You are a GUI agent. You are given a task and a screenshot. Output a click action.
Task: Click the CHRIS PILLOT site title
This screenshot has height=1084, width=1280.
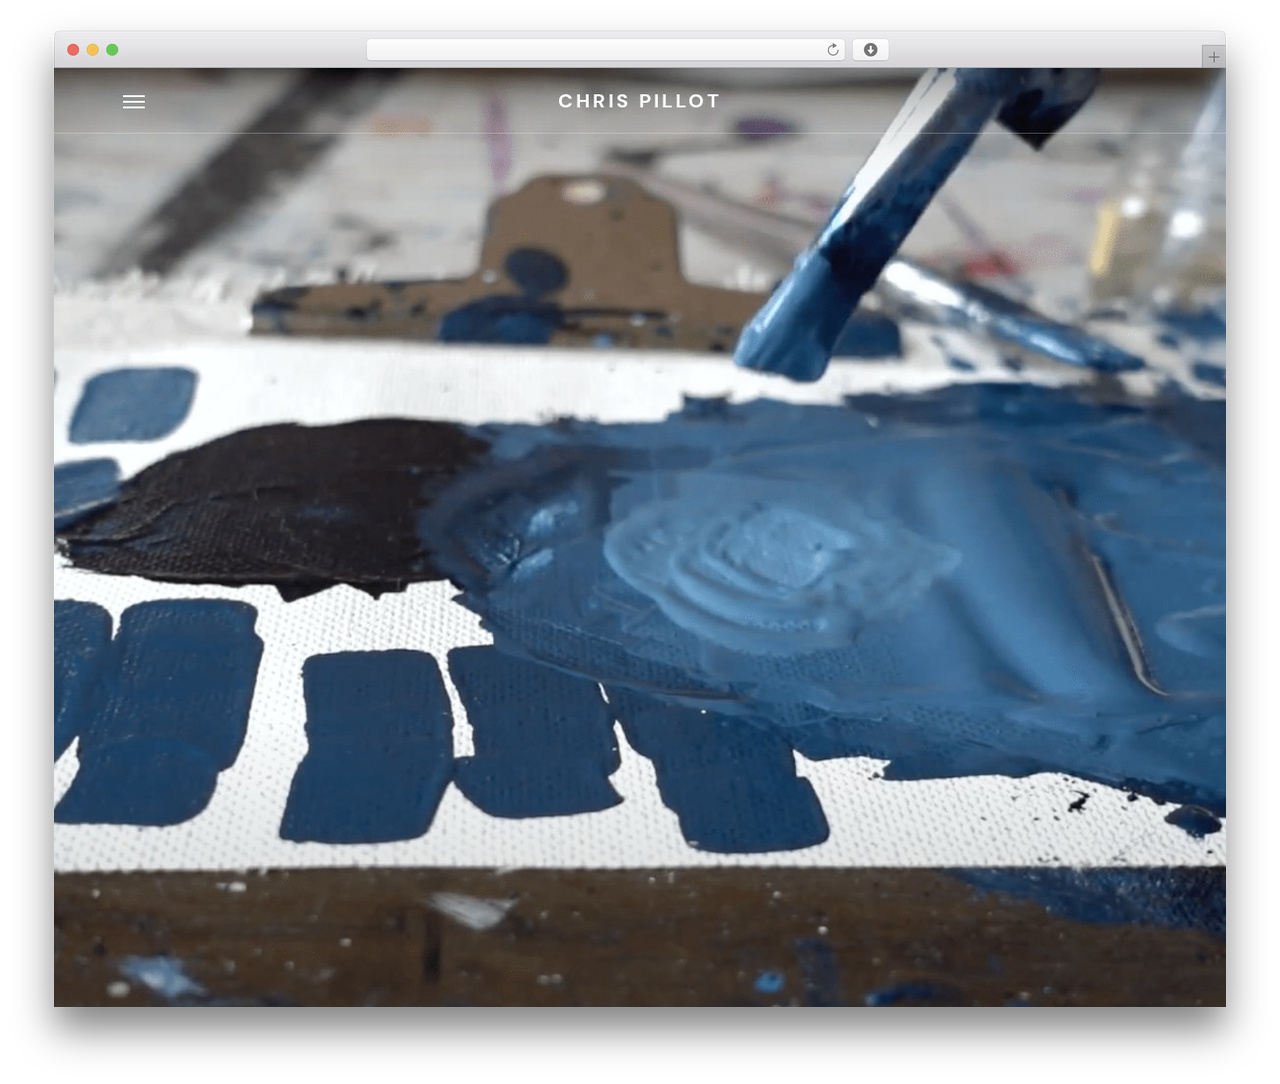pyautogui.click(x=639, y=101)
